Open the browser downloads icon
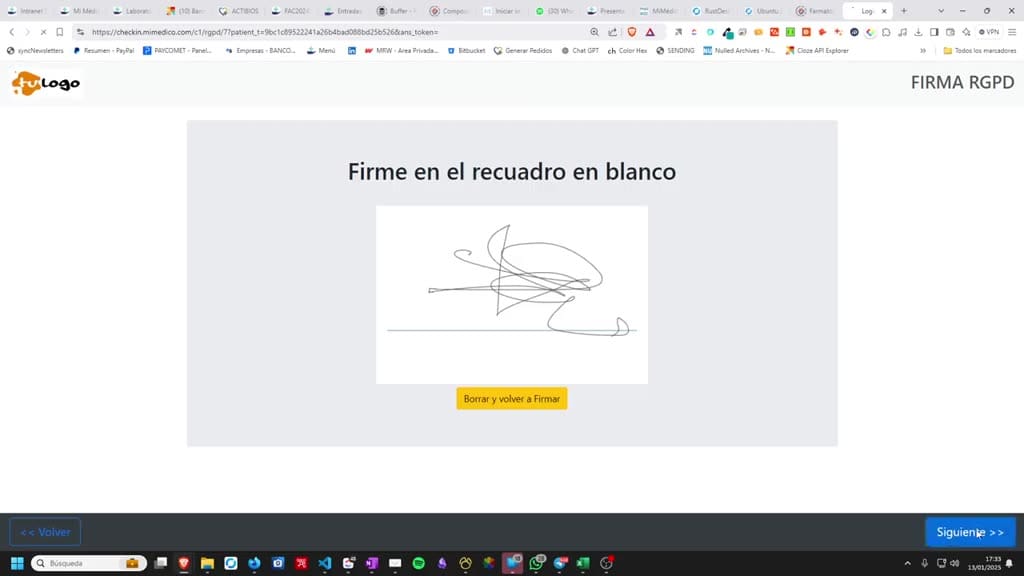The width and height of the screenshot is (1024, 576). 918,32
